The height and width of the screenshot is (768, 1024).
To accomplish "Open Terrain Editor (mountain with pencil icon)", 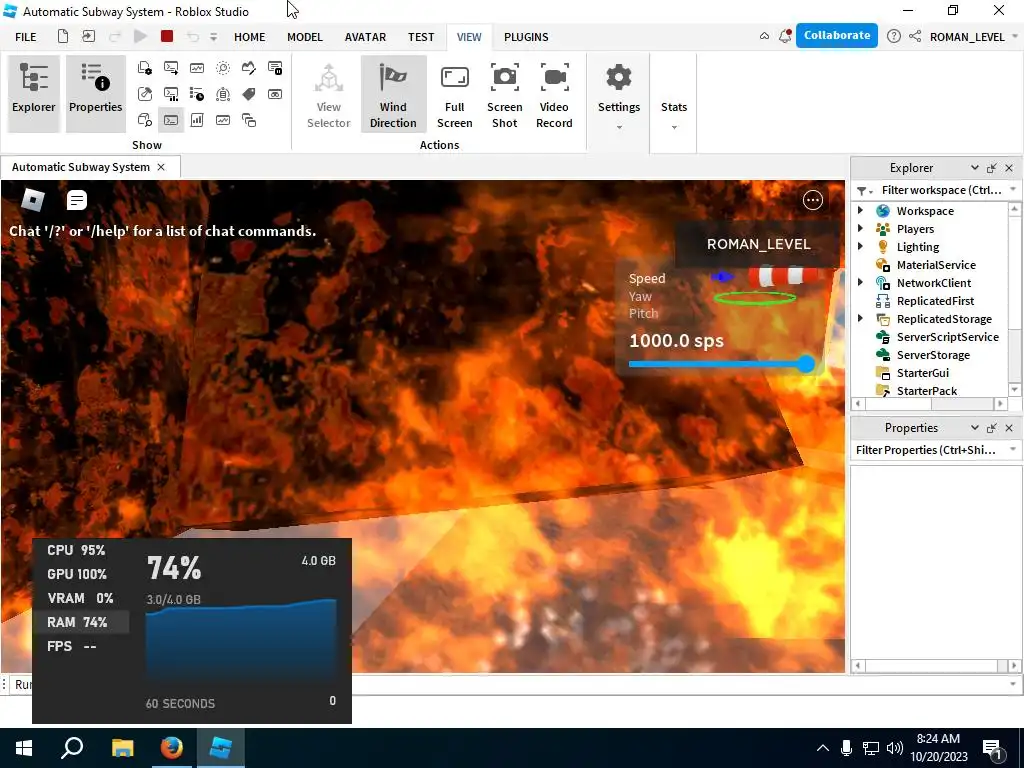I will (x=249, y=68).
